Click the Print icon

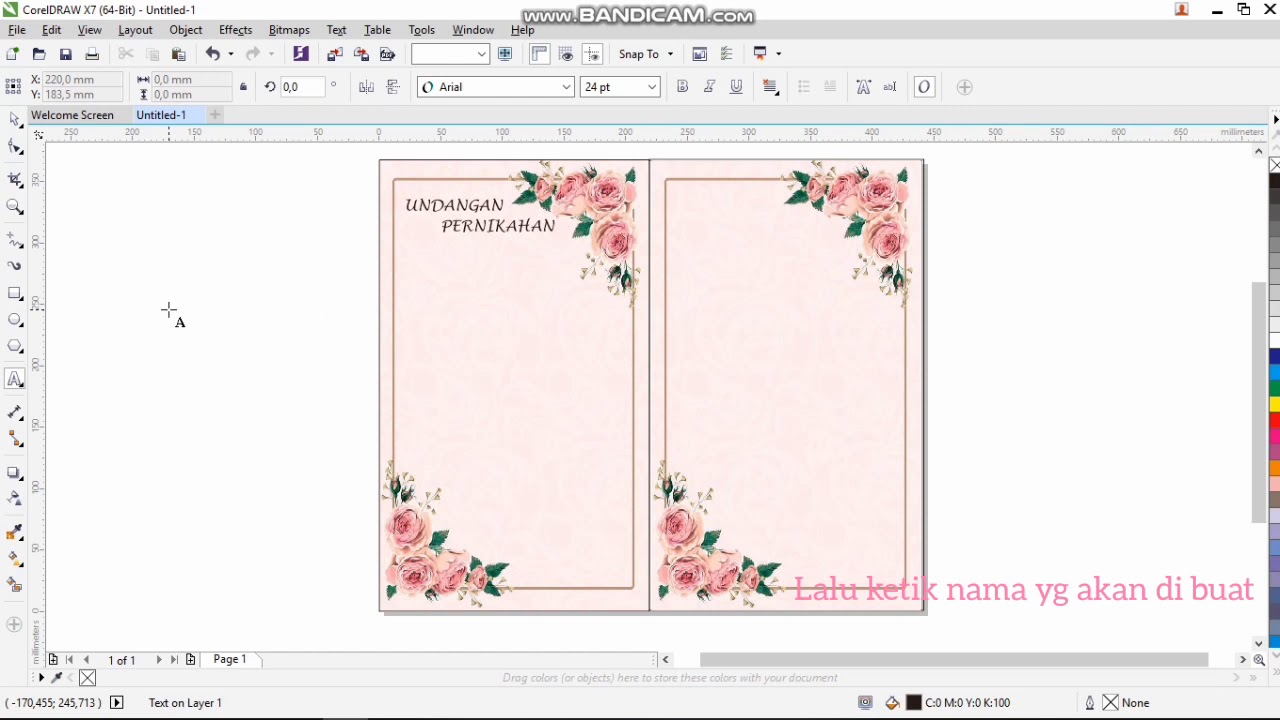pos(92,54)
